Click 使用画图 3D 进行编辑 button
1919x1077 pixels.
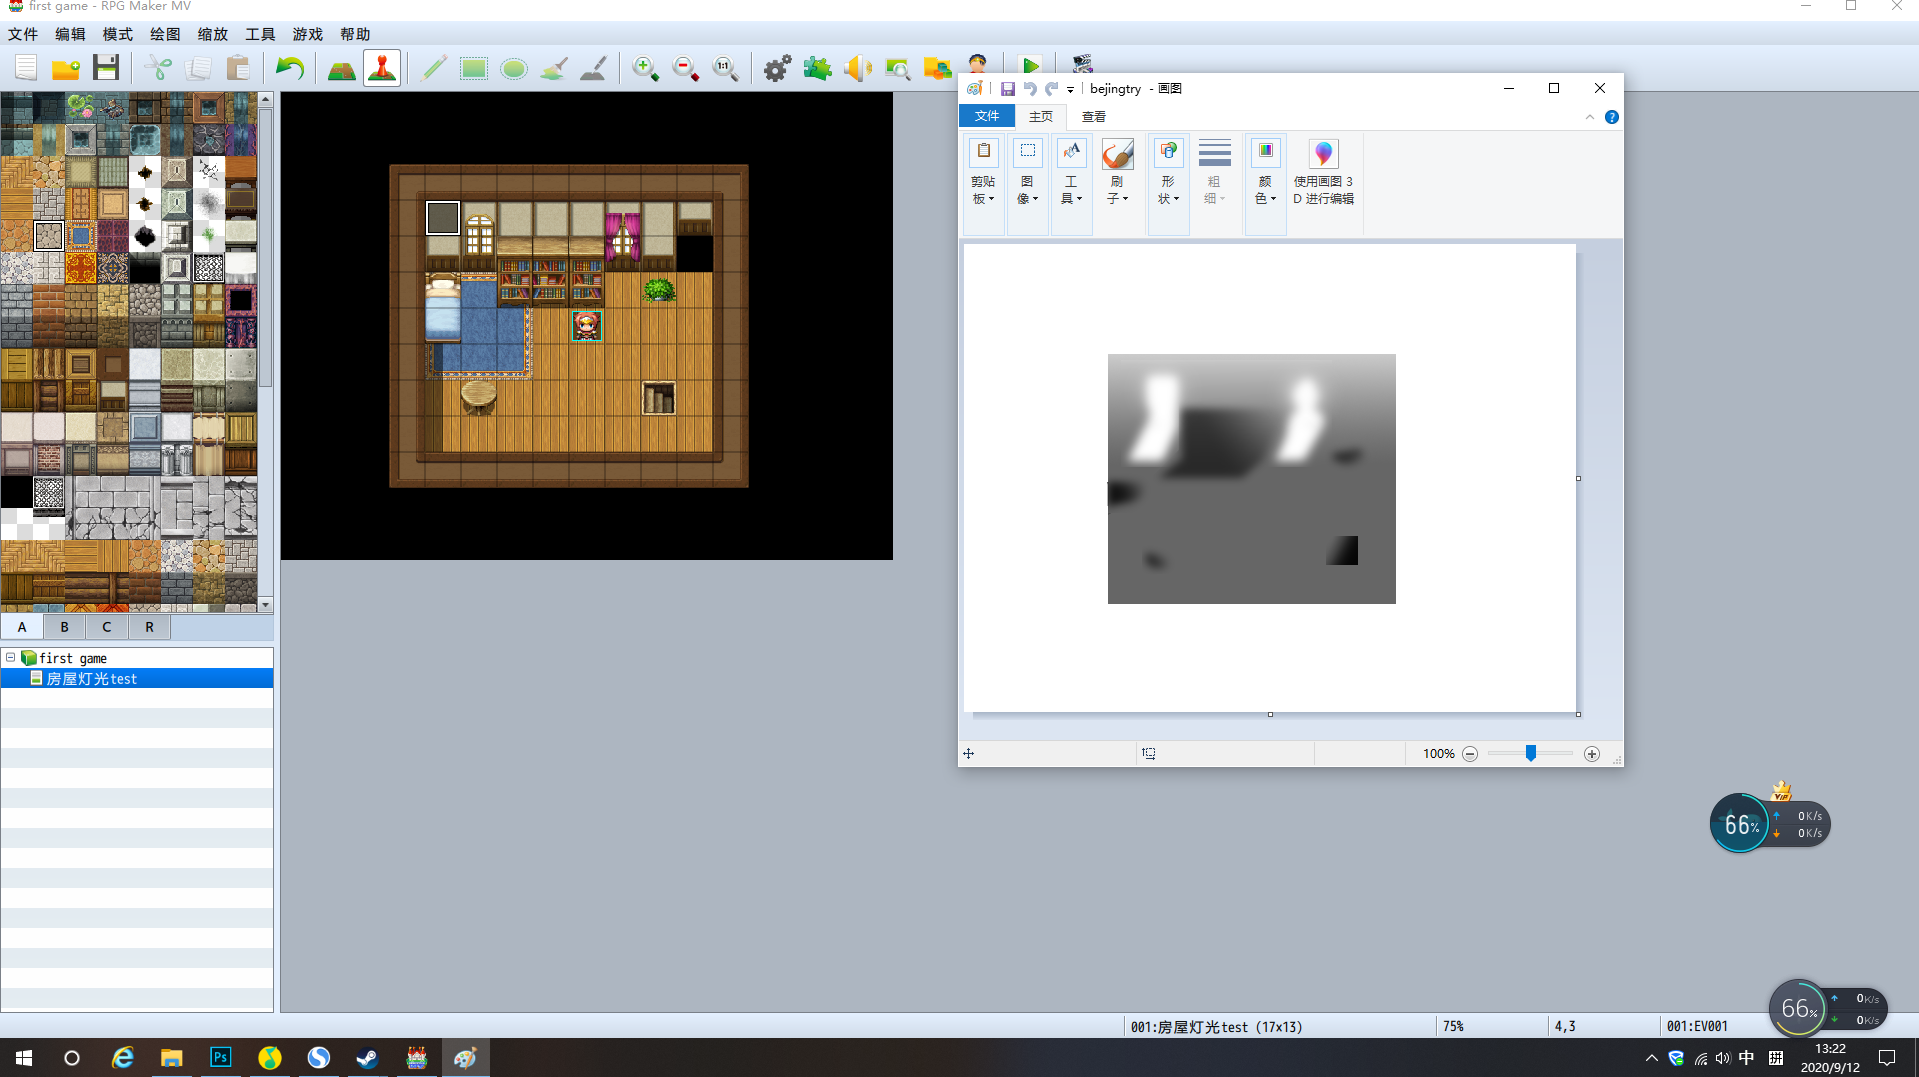pos(1324,172)
